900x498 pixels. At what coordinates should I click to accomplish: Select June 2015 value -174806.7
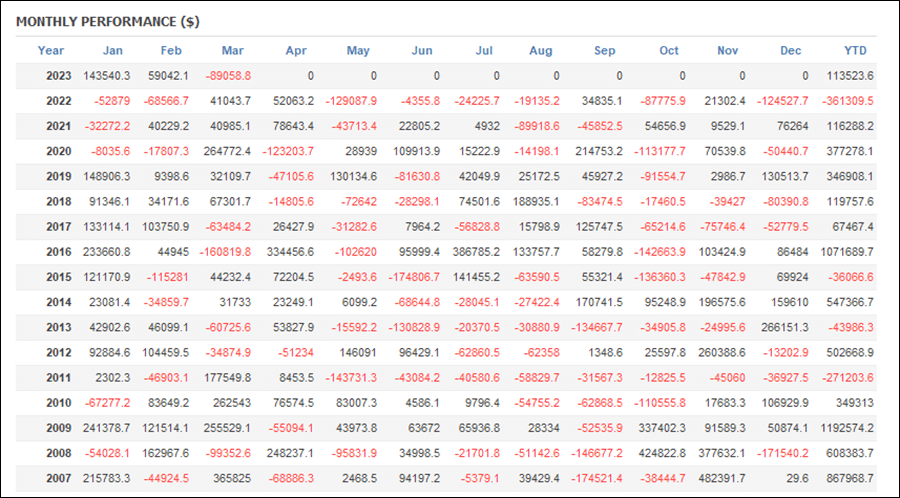point(414,277)
